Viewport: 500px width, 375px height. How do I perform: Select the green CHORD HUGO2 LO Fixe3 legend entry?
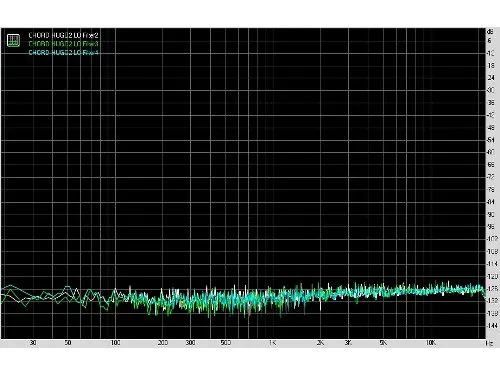click(x=63, y=44)
